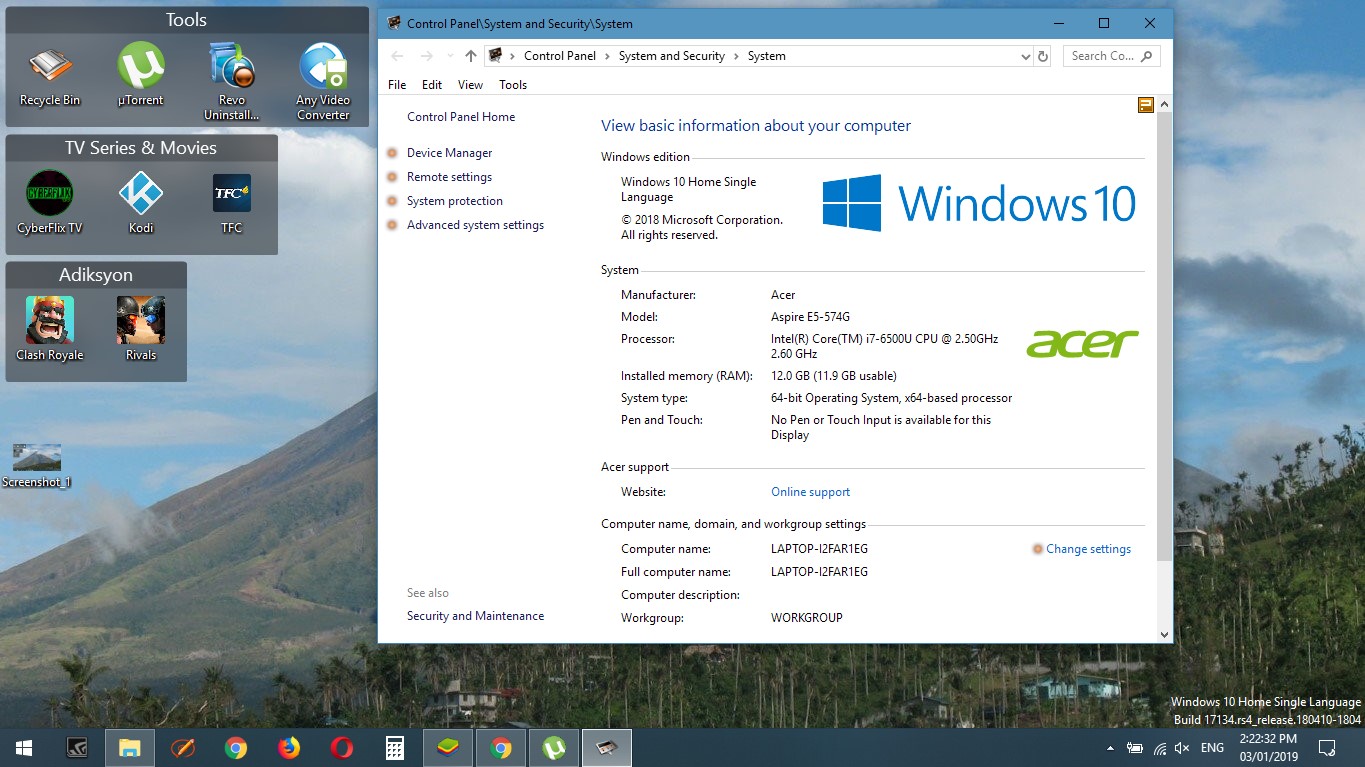
Task: Click the Workgroup value WORKGROUP
Action: [x=807, y=618]
